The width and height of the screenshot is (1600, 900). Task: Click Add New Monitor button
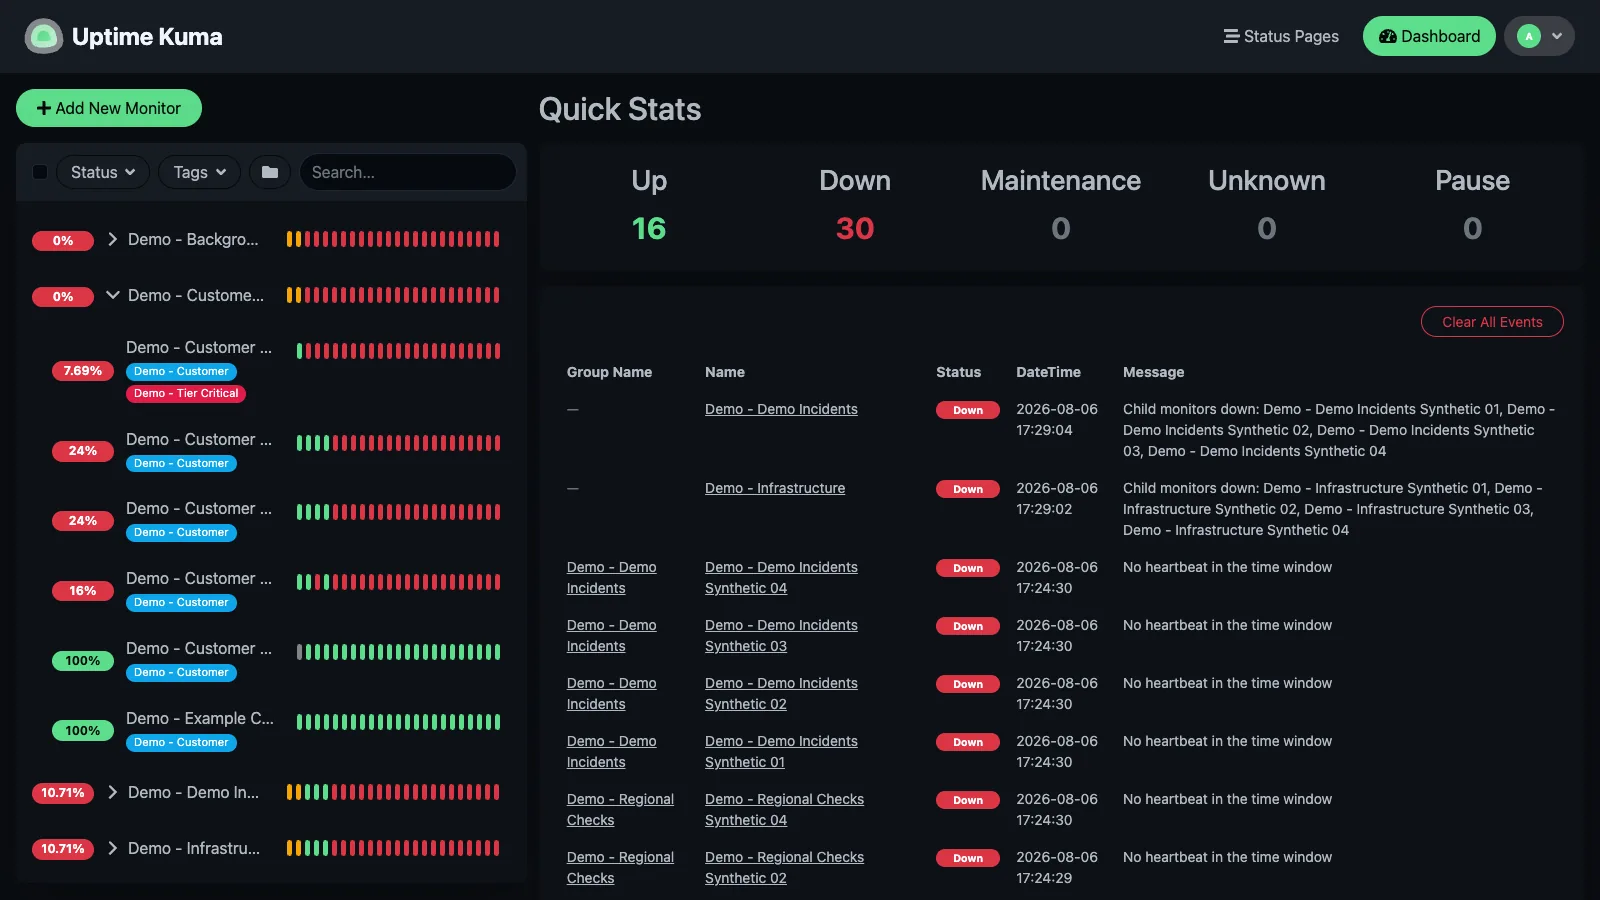109,108
